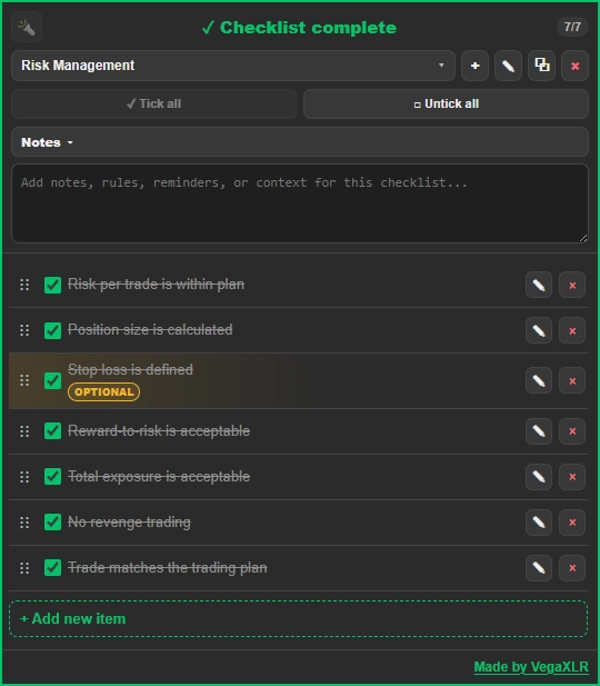Click the 7/7 progress counter
600x686 pixels.
[x=572, y=27]
